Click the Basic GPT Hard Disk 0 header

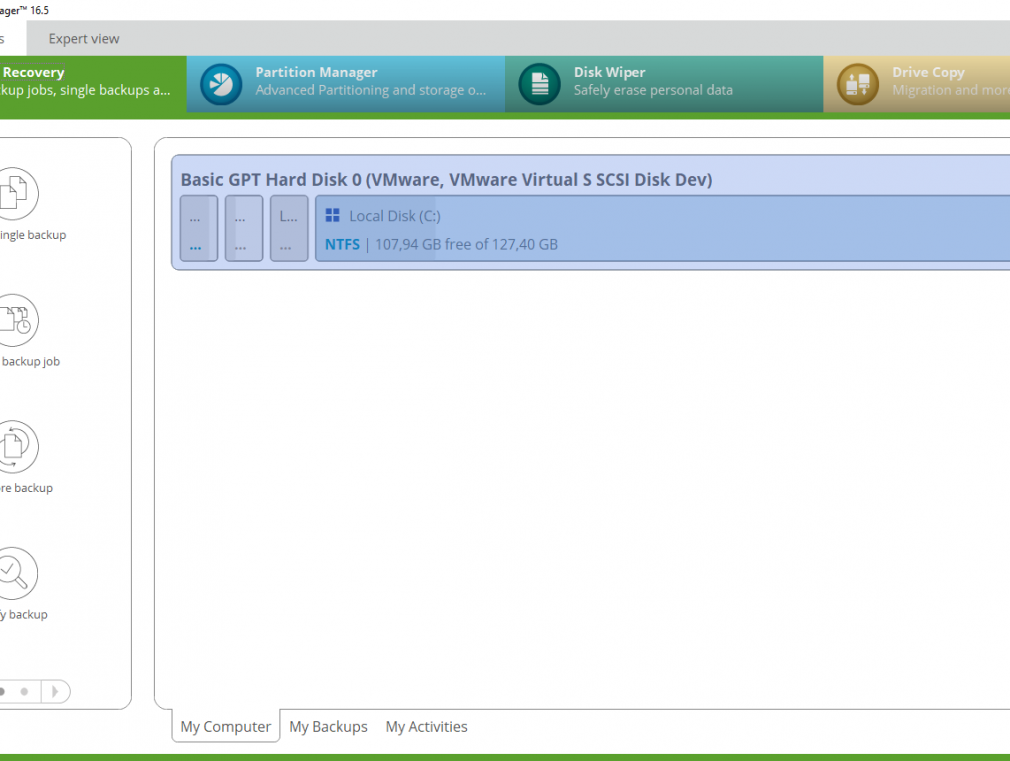[446, 179]
